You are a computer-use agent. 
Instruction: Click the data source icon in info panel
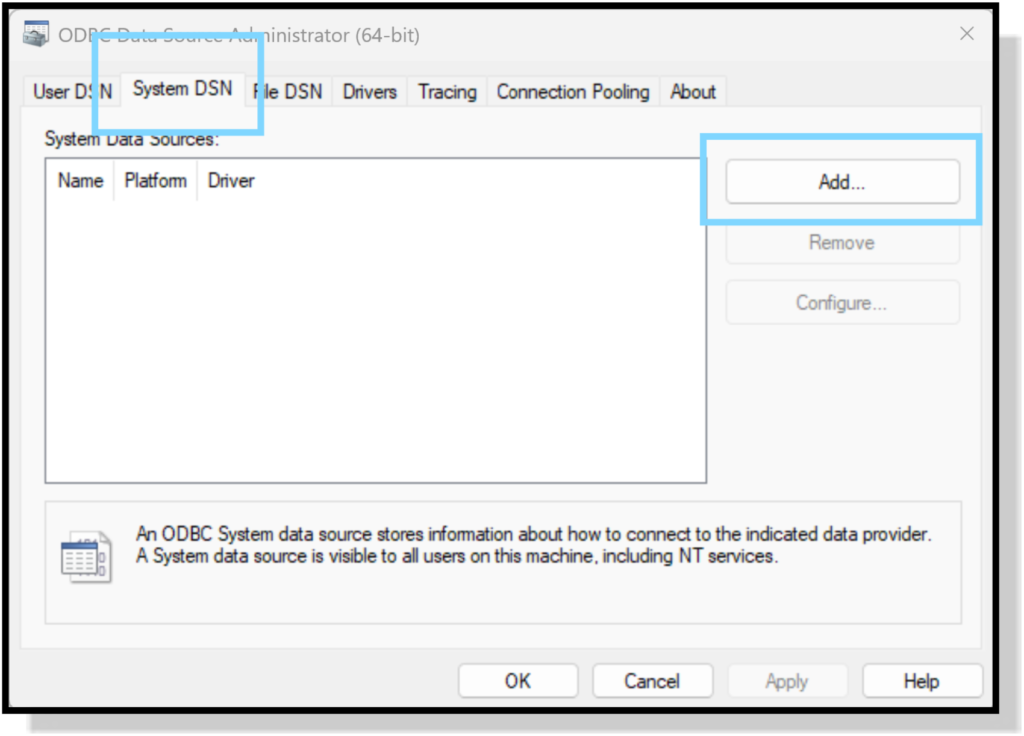point(85,555)
